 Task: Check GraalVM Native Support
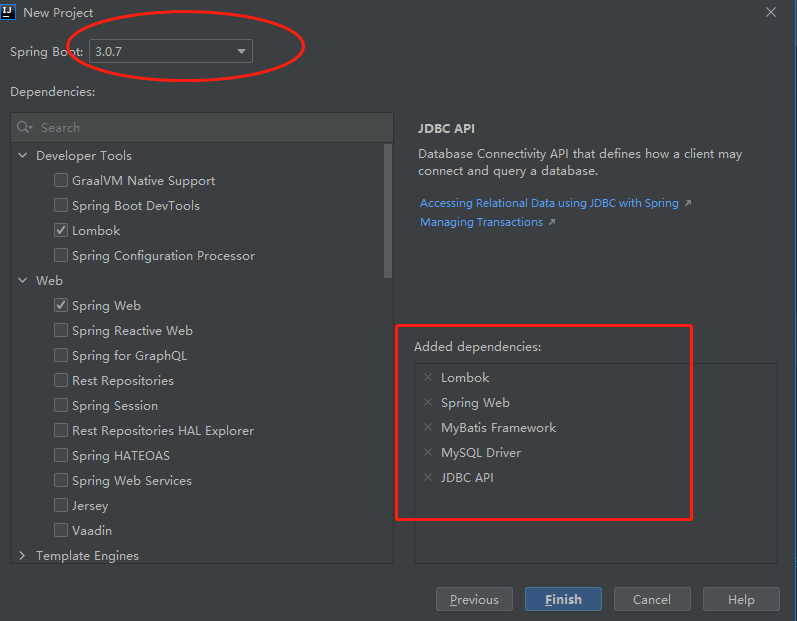(x=61, y=181)
